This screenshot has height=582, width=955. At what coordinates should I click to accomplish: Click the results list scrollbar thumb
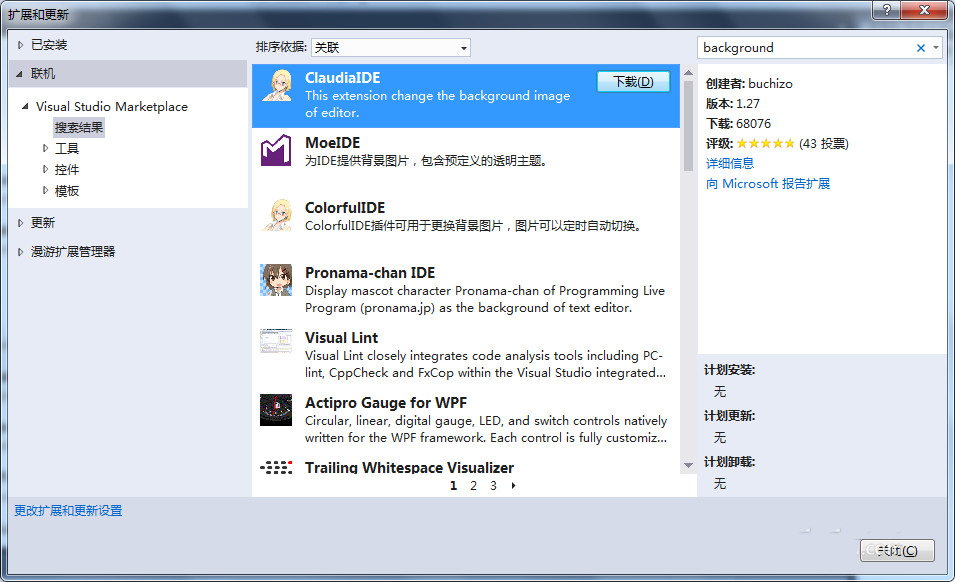688,125
